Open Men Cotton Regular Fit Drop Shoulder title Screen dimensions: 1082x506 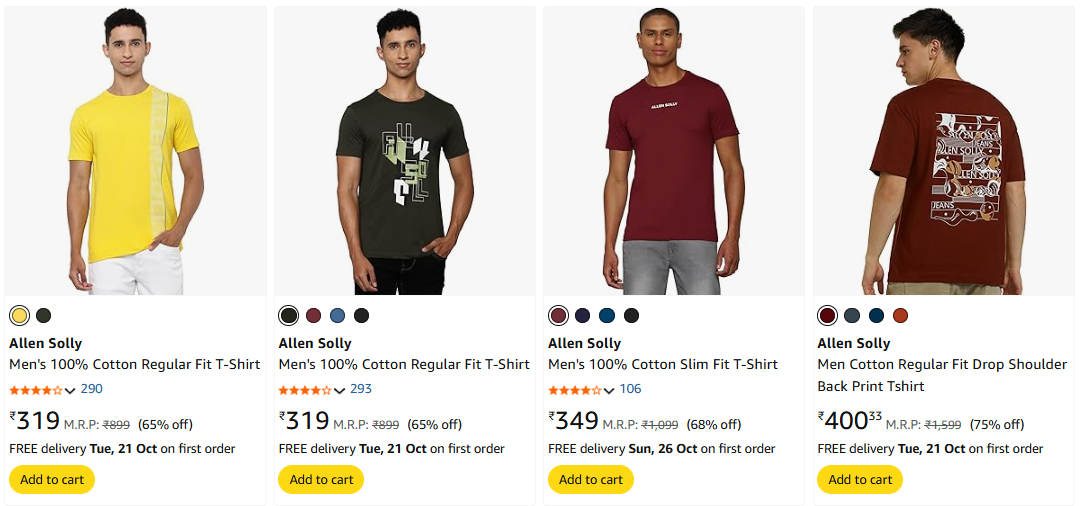pos(941,365)
